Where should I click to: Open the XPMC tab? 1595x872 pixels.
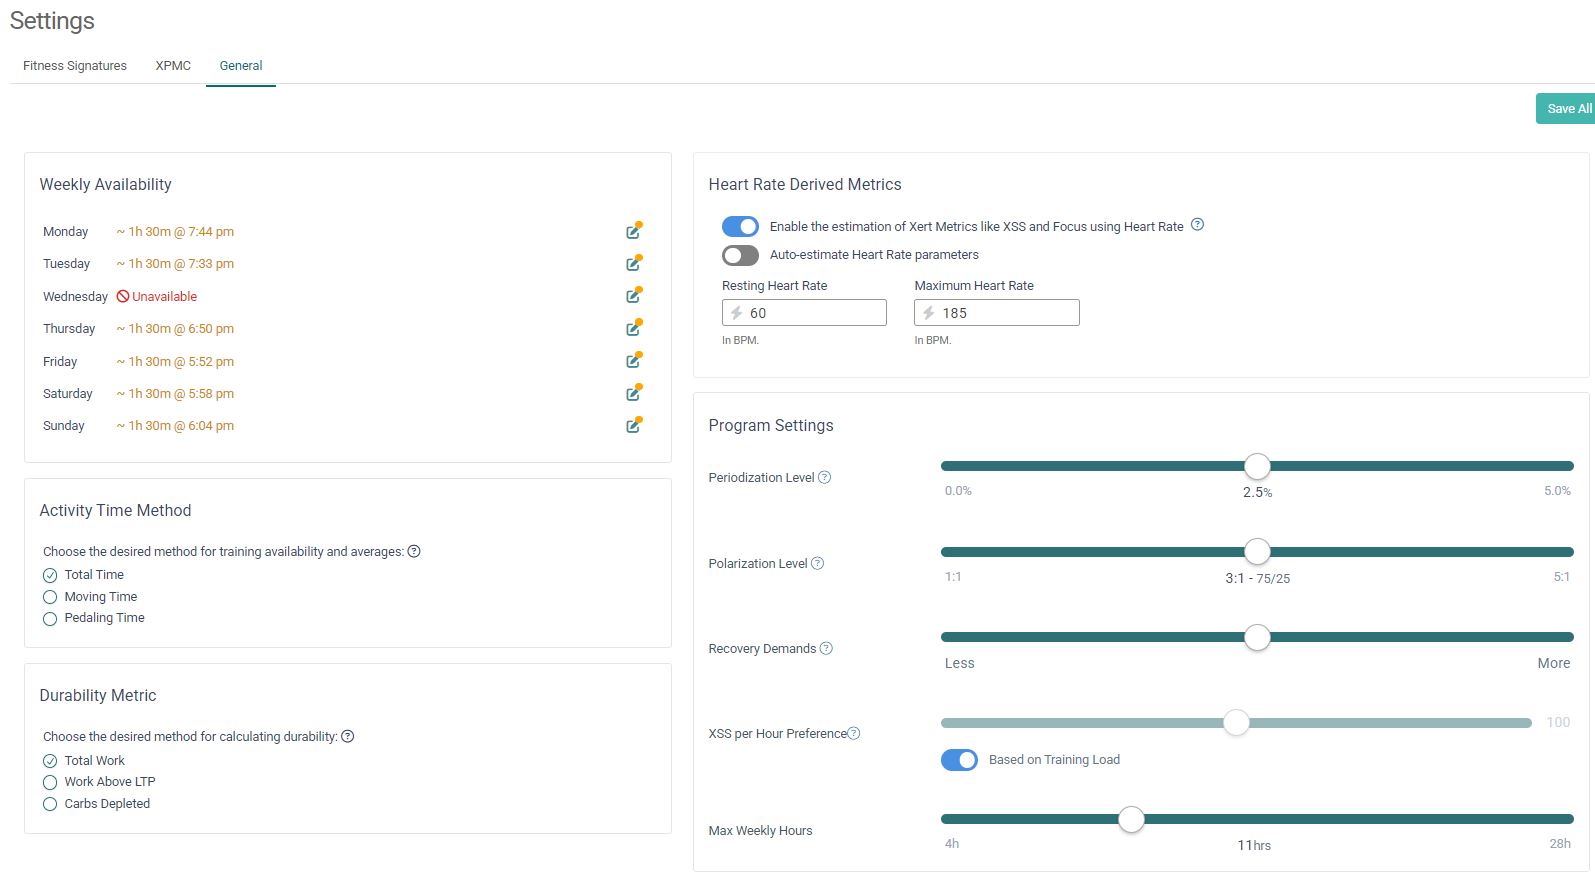(173, 66)
